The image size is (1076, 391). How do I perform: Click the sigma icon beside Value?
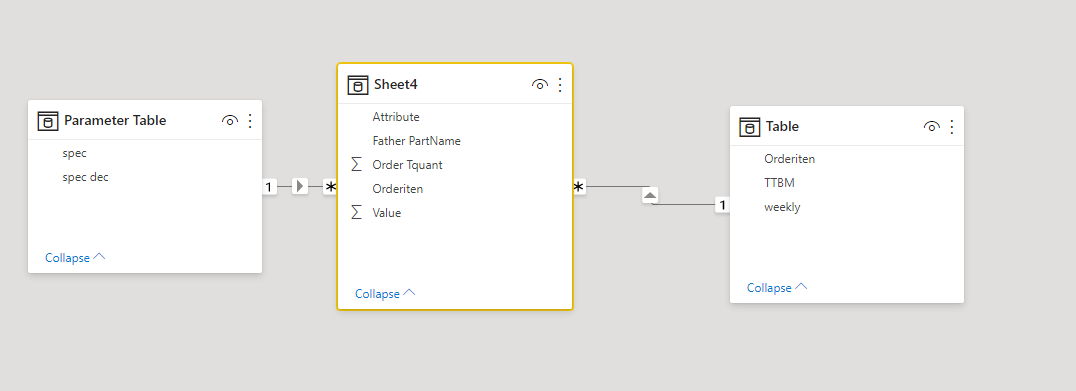tap(356, 213)
